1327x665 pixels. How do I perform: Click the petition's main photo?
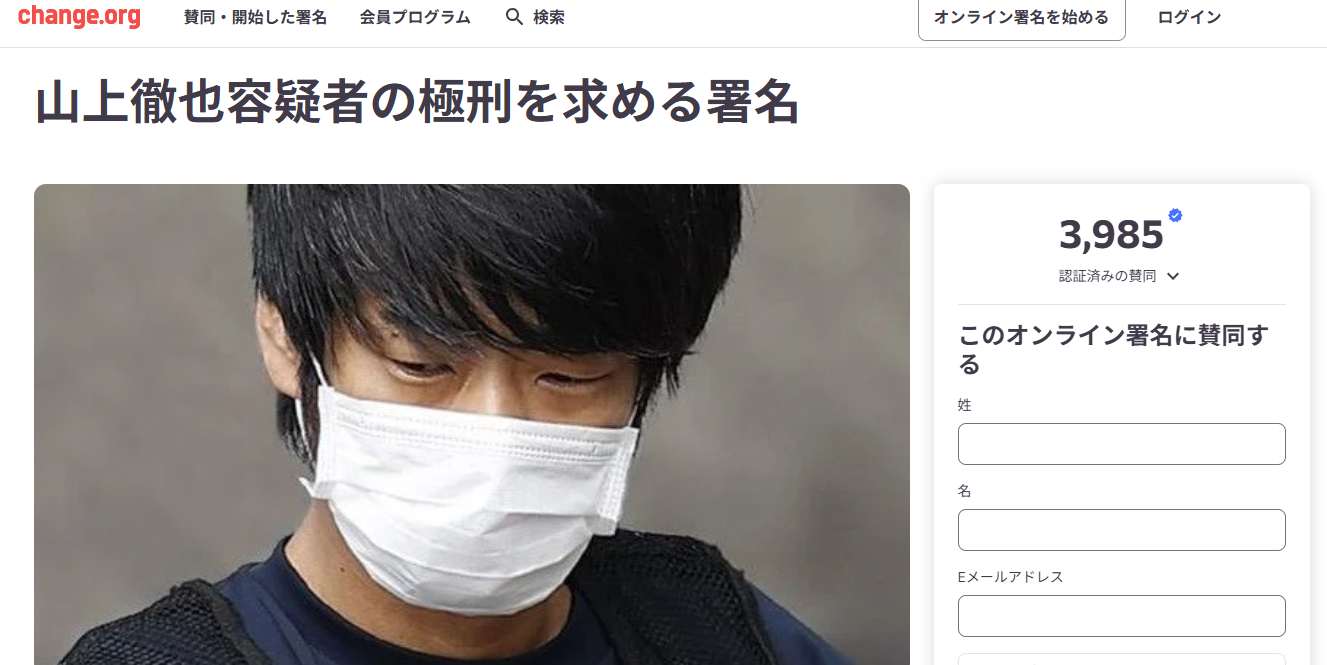point(472,425)
